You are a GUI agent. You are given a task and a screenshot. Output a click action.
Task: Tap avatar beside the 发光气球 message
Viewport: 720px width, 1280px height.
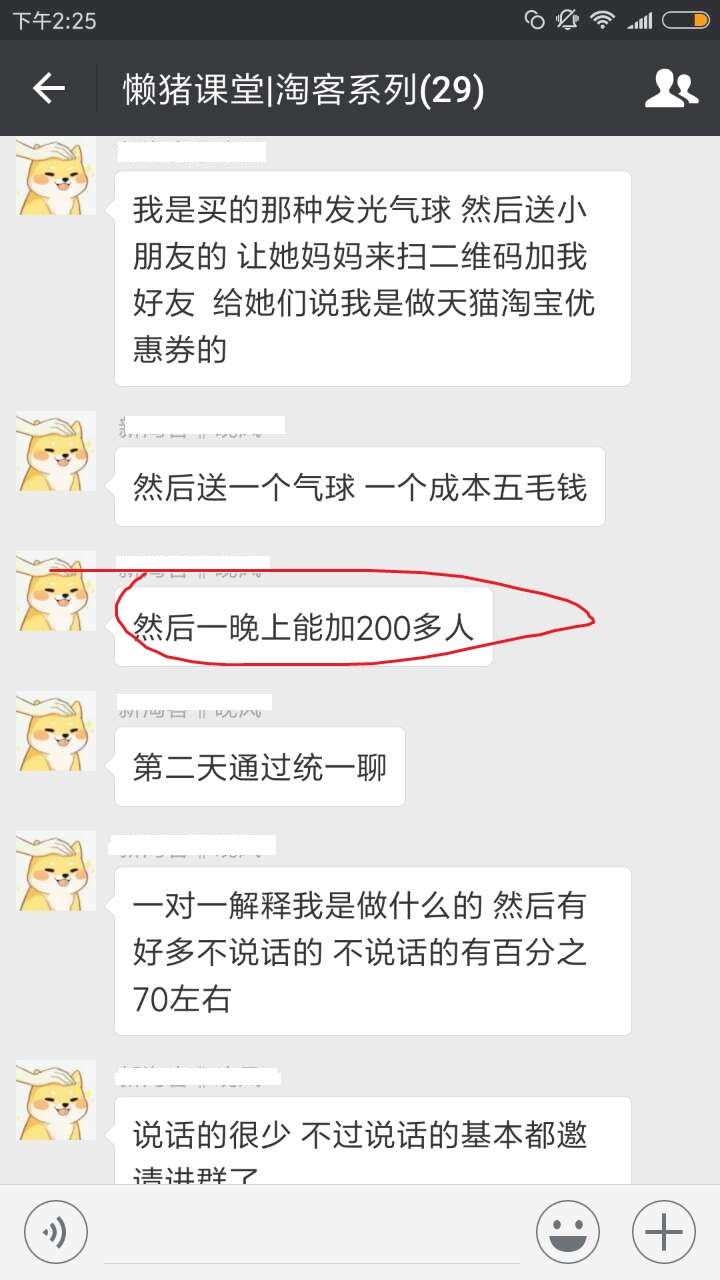pyautogui.click(x=56, y=176)
